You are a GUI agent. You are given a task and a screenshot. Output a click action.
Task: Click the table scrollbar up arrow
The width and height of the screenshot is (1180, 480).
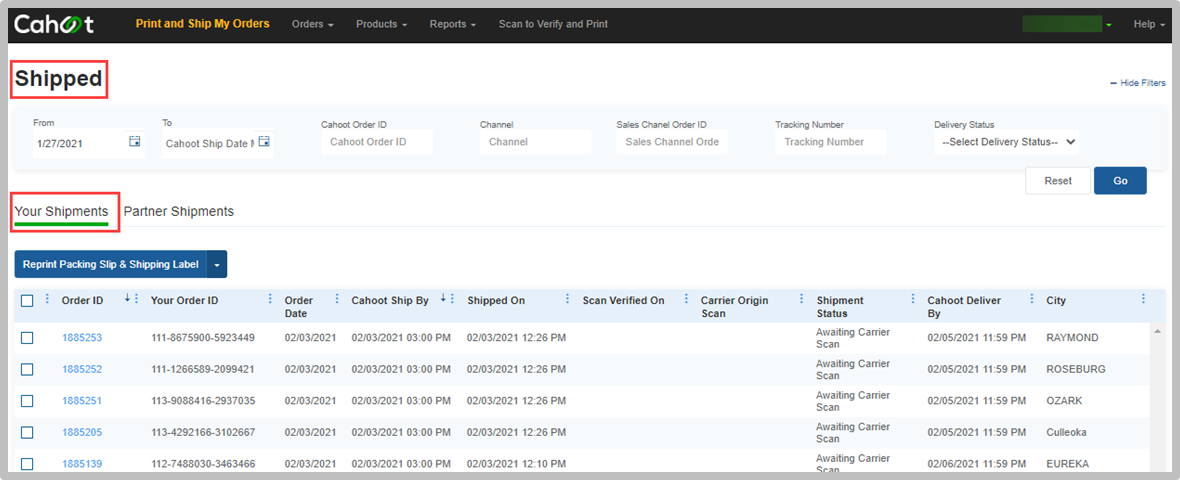click(1156, 331)
